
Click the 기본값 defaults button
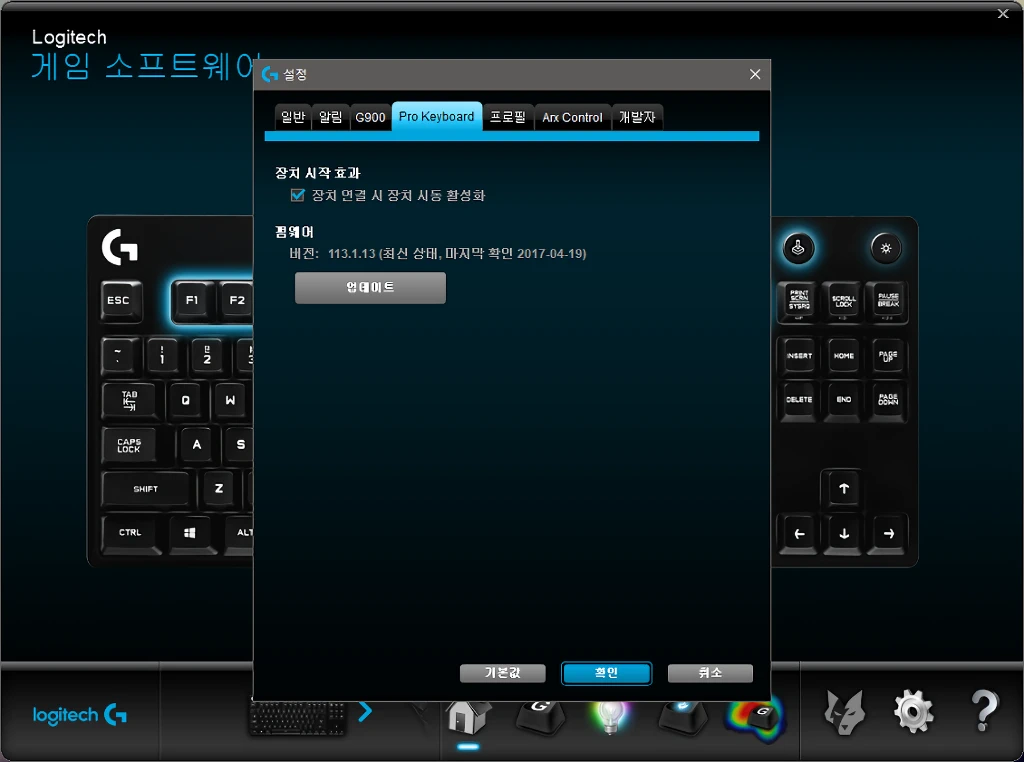pyautogui.click(x=502, y=673)
